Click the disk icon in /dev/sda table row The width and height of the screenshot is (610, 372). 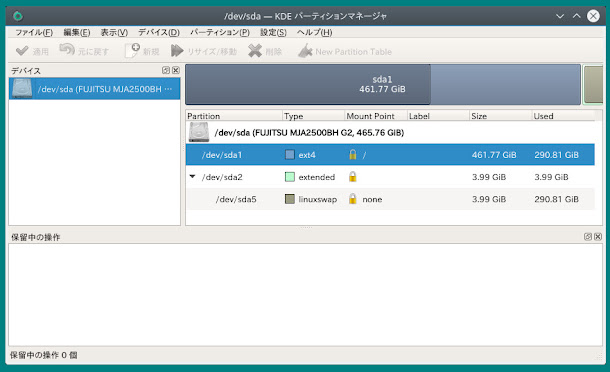coord(199,132)
